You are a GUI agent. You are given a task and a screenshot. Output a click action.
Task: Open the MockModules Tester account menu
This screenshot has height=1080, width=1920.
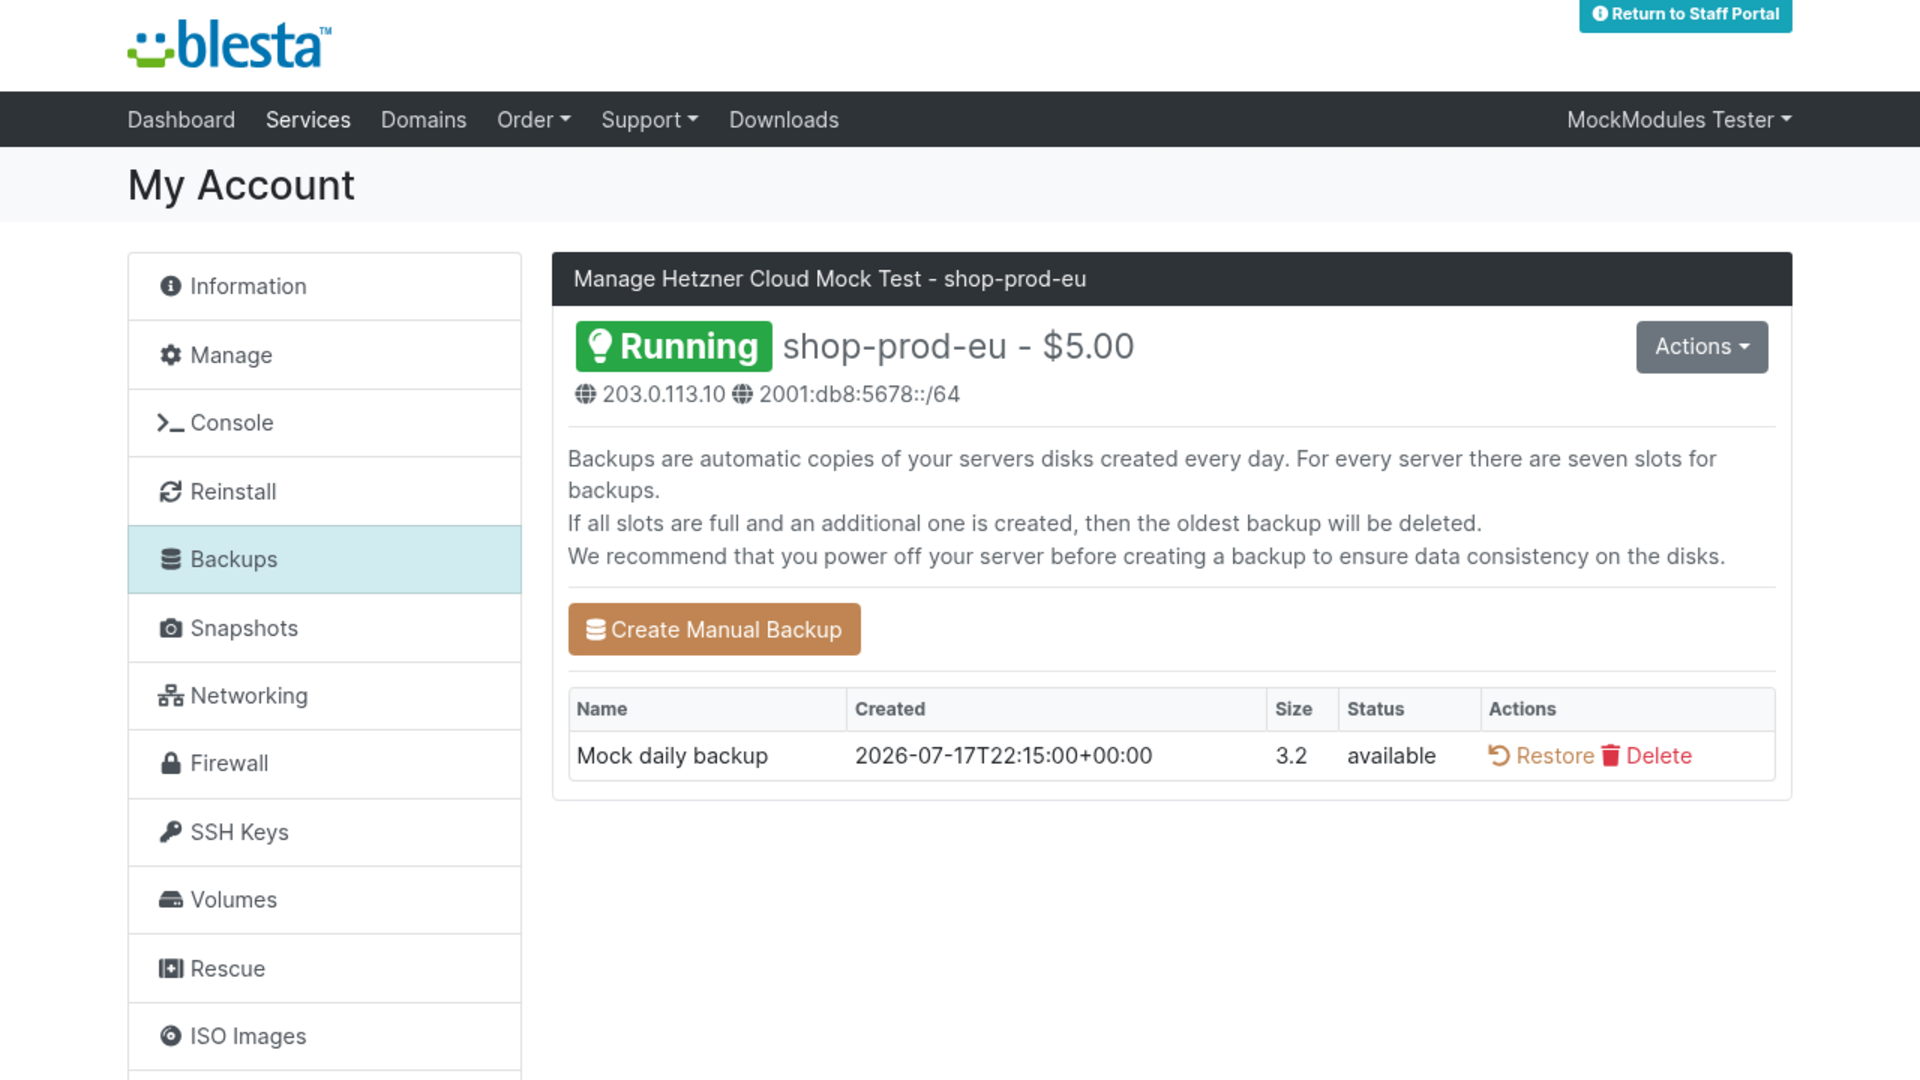click(x=1679, y=120)
